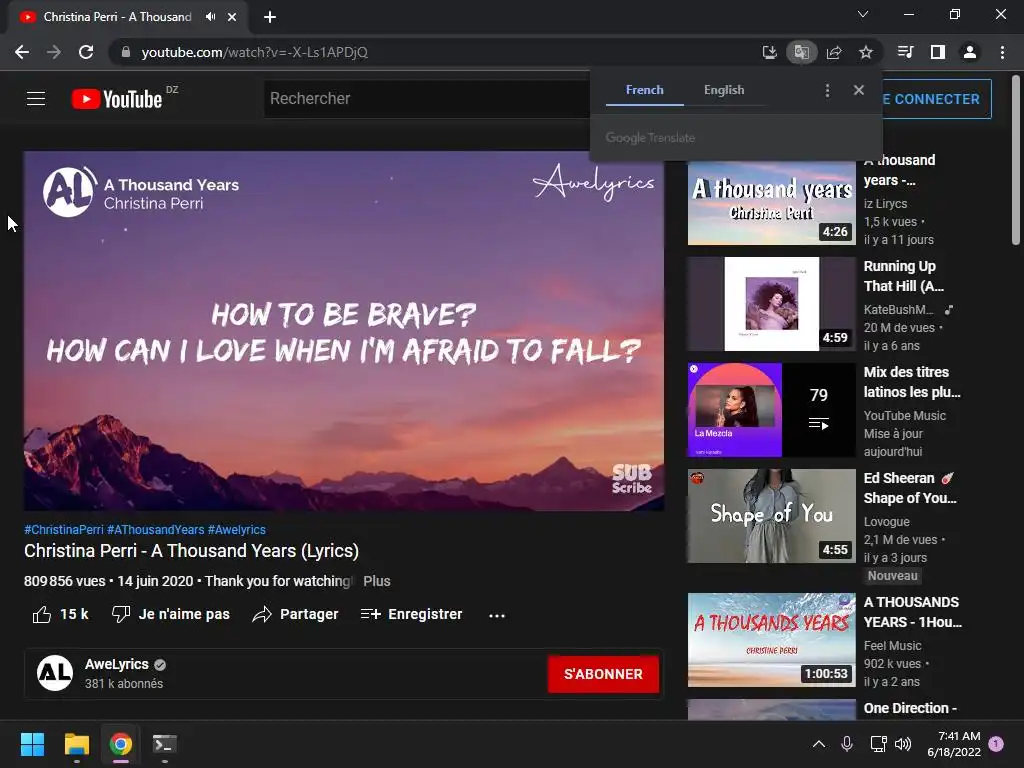Click the install app icon in address bar
The width and height of the screenshot is (1024, 768).
click(x=769, y=52)
